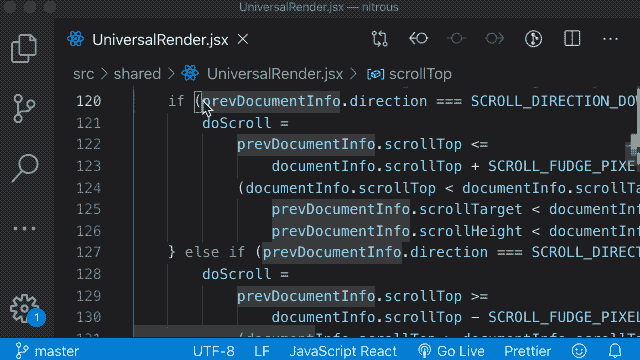The image size is (640, 360).
Task: Click prevDocumentInfo.scrollTarget on line 125
Action: [397, 209]
